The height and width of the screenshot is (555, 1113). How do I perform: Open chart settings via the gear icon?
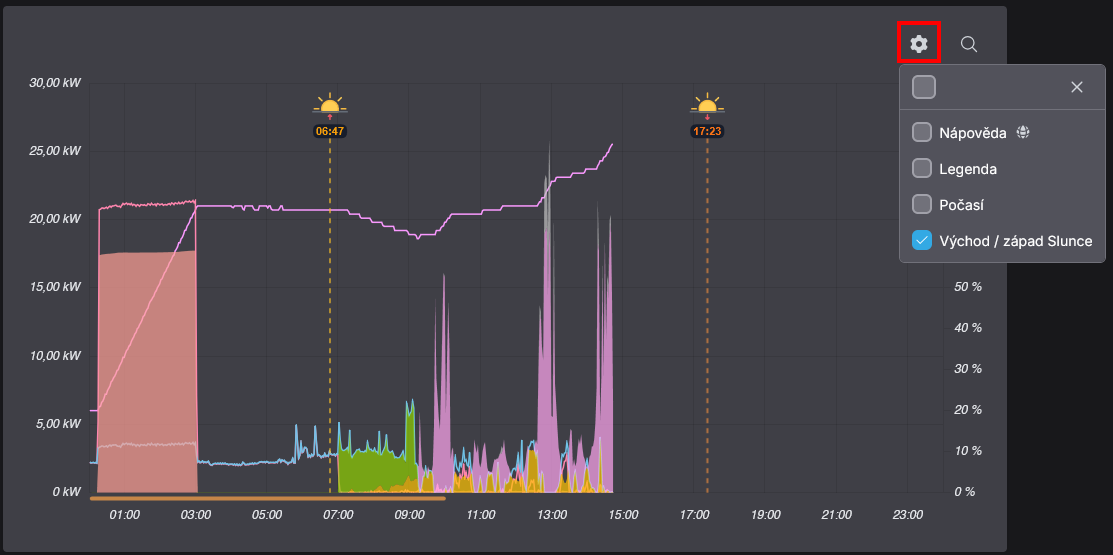(x=919, y=44)
